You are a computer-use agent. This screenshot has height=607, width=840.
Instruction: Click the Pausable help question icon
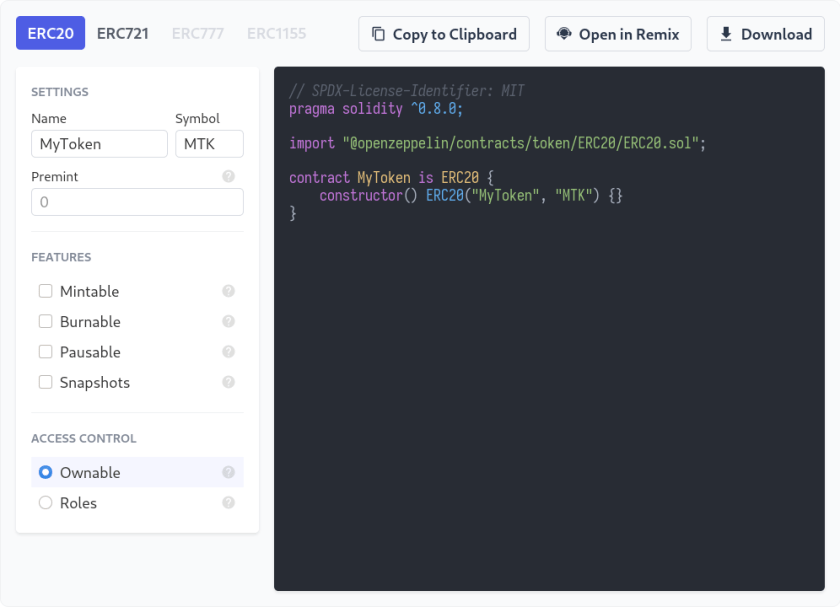[229, 351]
